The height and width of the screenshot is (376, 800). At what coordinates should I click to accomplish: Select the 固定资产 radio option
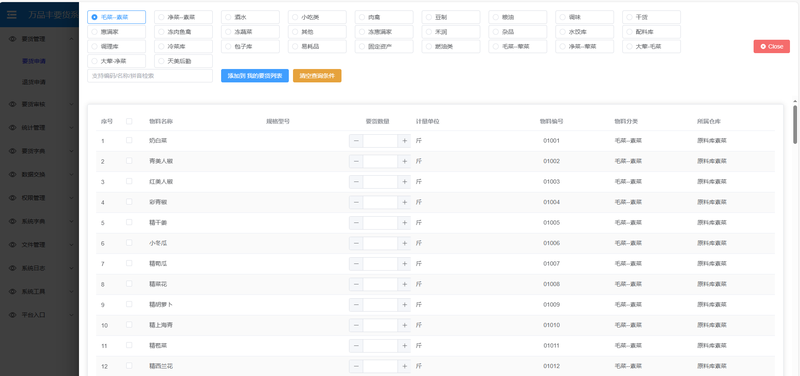pos(384,46)
